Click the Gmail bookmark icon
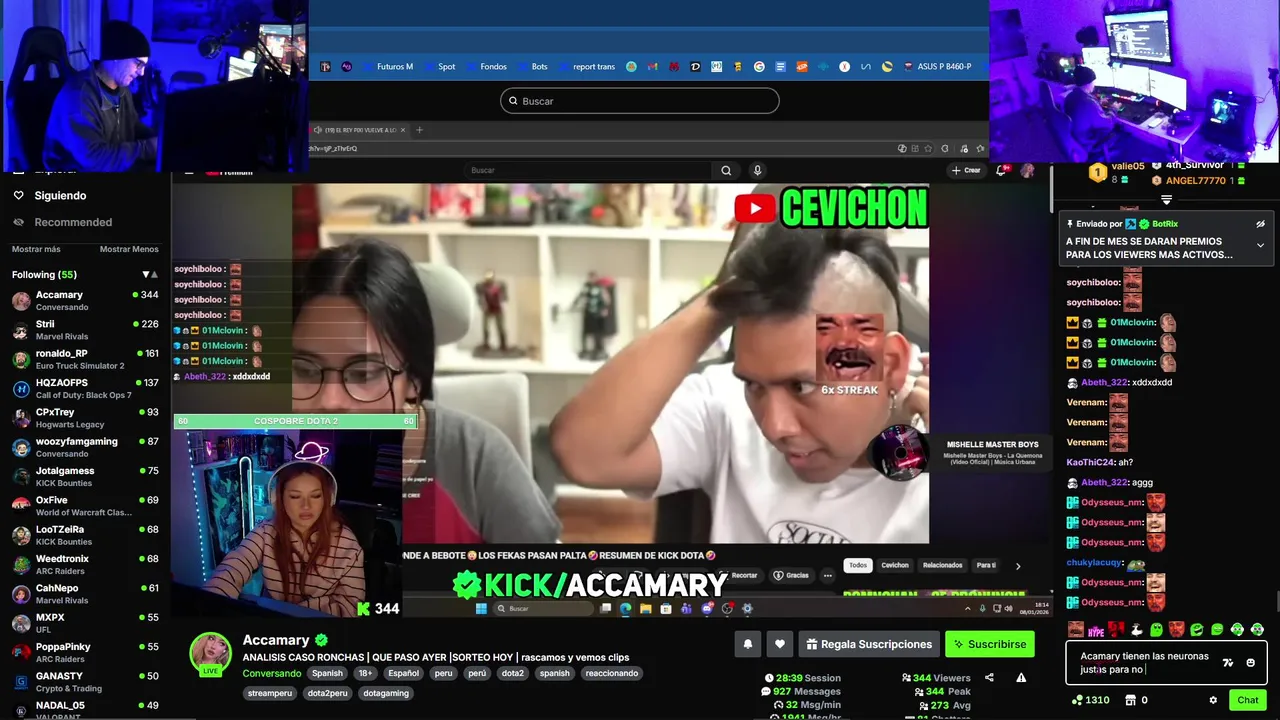 point(652,67)
